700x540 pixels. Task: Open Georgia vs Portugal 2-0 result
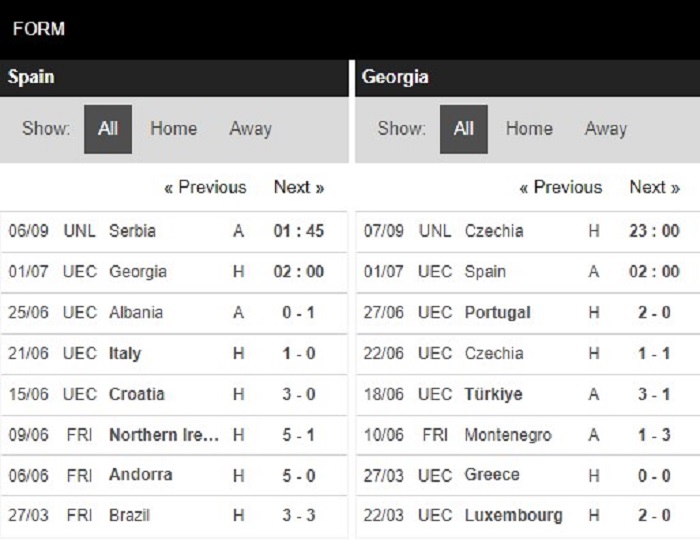pyautogui.click(x=528, y=313)
